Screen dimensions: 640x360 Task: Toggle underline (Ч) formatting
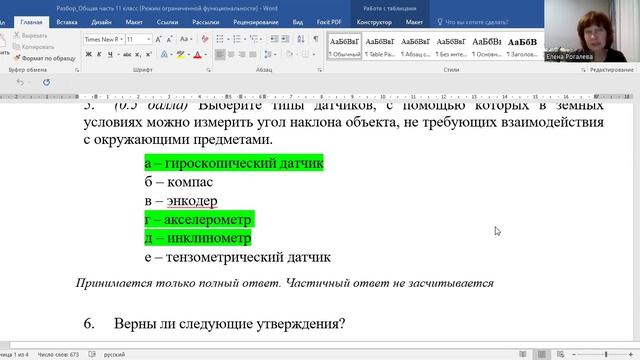110,54
